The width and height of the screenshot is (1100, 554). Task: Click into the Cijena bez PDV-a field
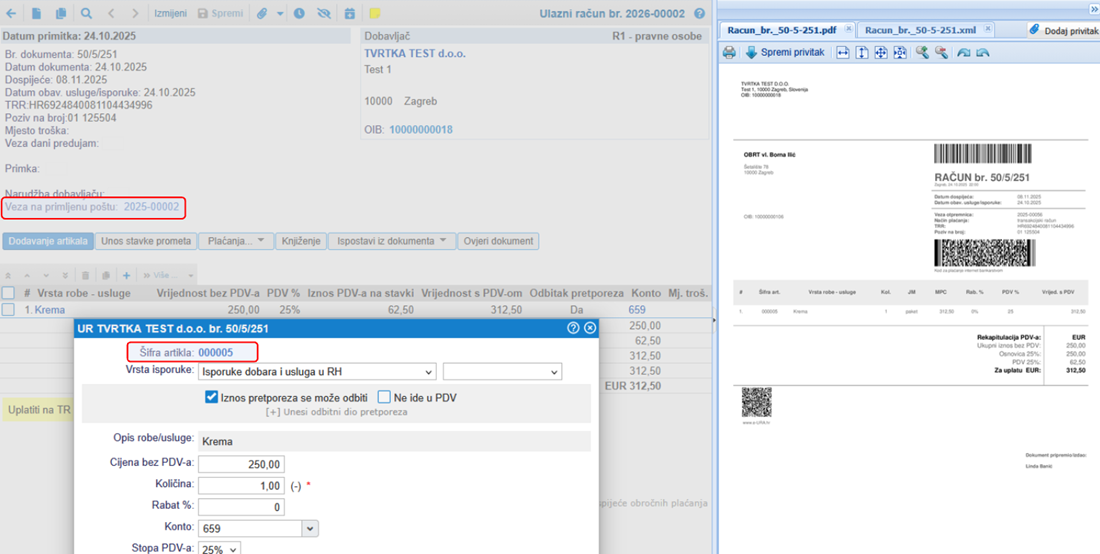point(241,464)
